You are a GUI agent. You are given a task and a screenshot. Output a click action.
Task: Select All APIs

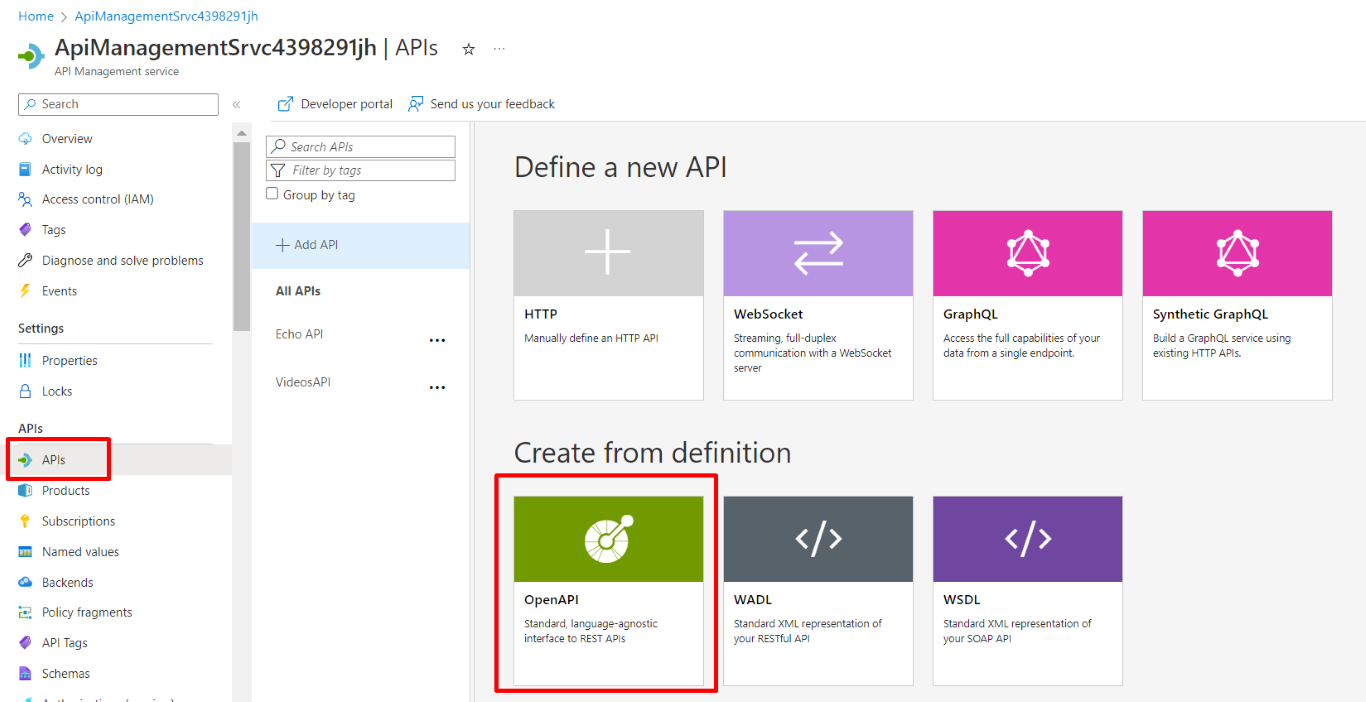298,291
